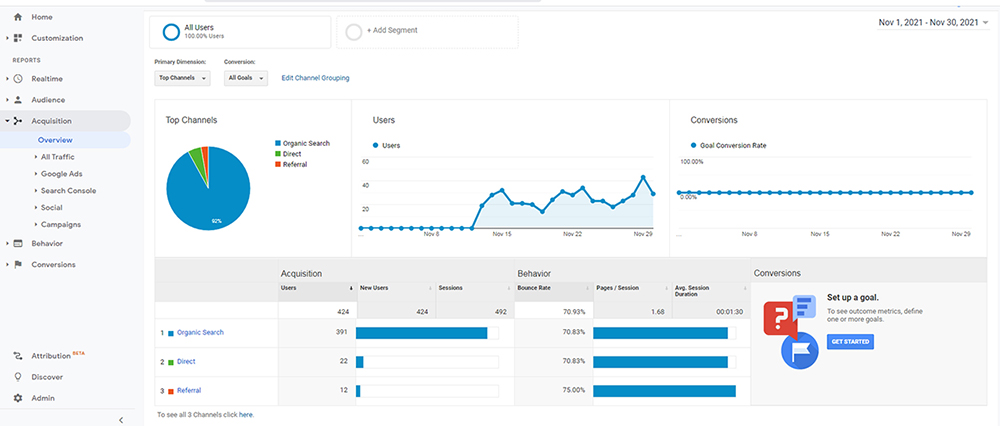Collapse the Acquisition section arrow
Viewport: 1000px width, 426px height.
click(x=7, y=121)
